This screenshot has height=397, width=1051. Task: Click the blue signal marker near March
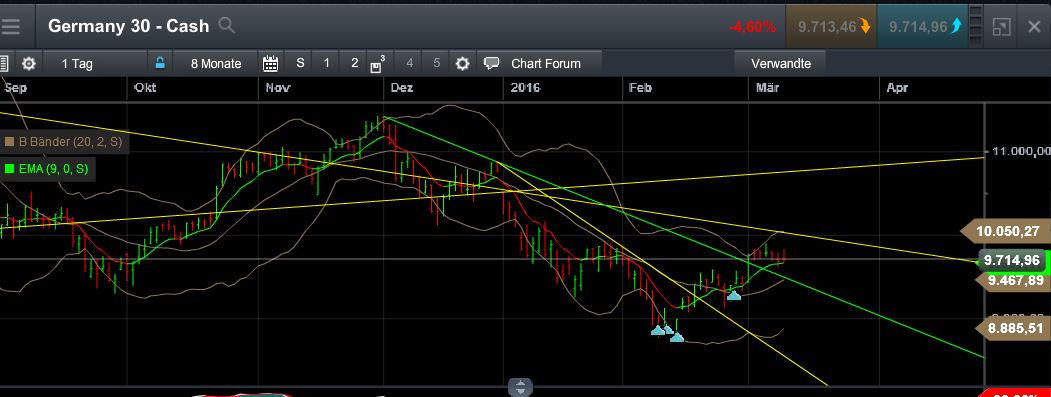(735, 295)
